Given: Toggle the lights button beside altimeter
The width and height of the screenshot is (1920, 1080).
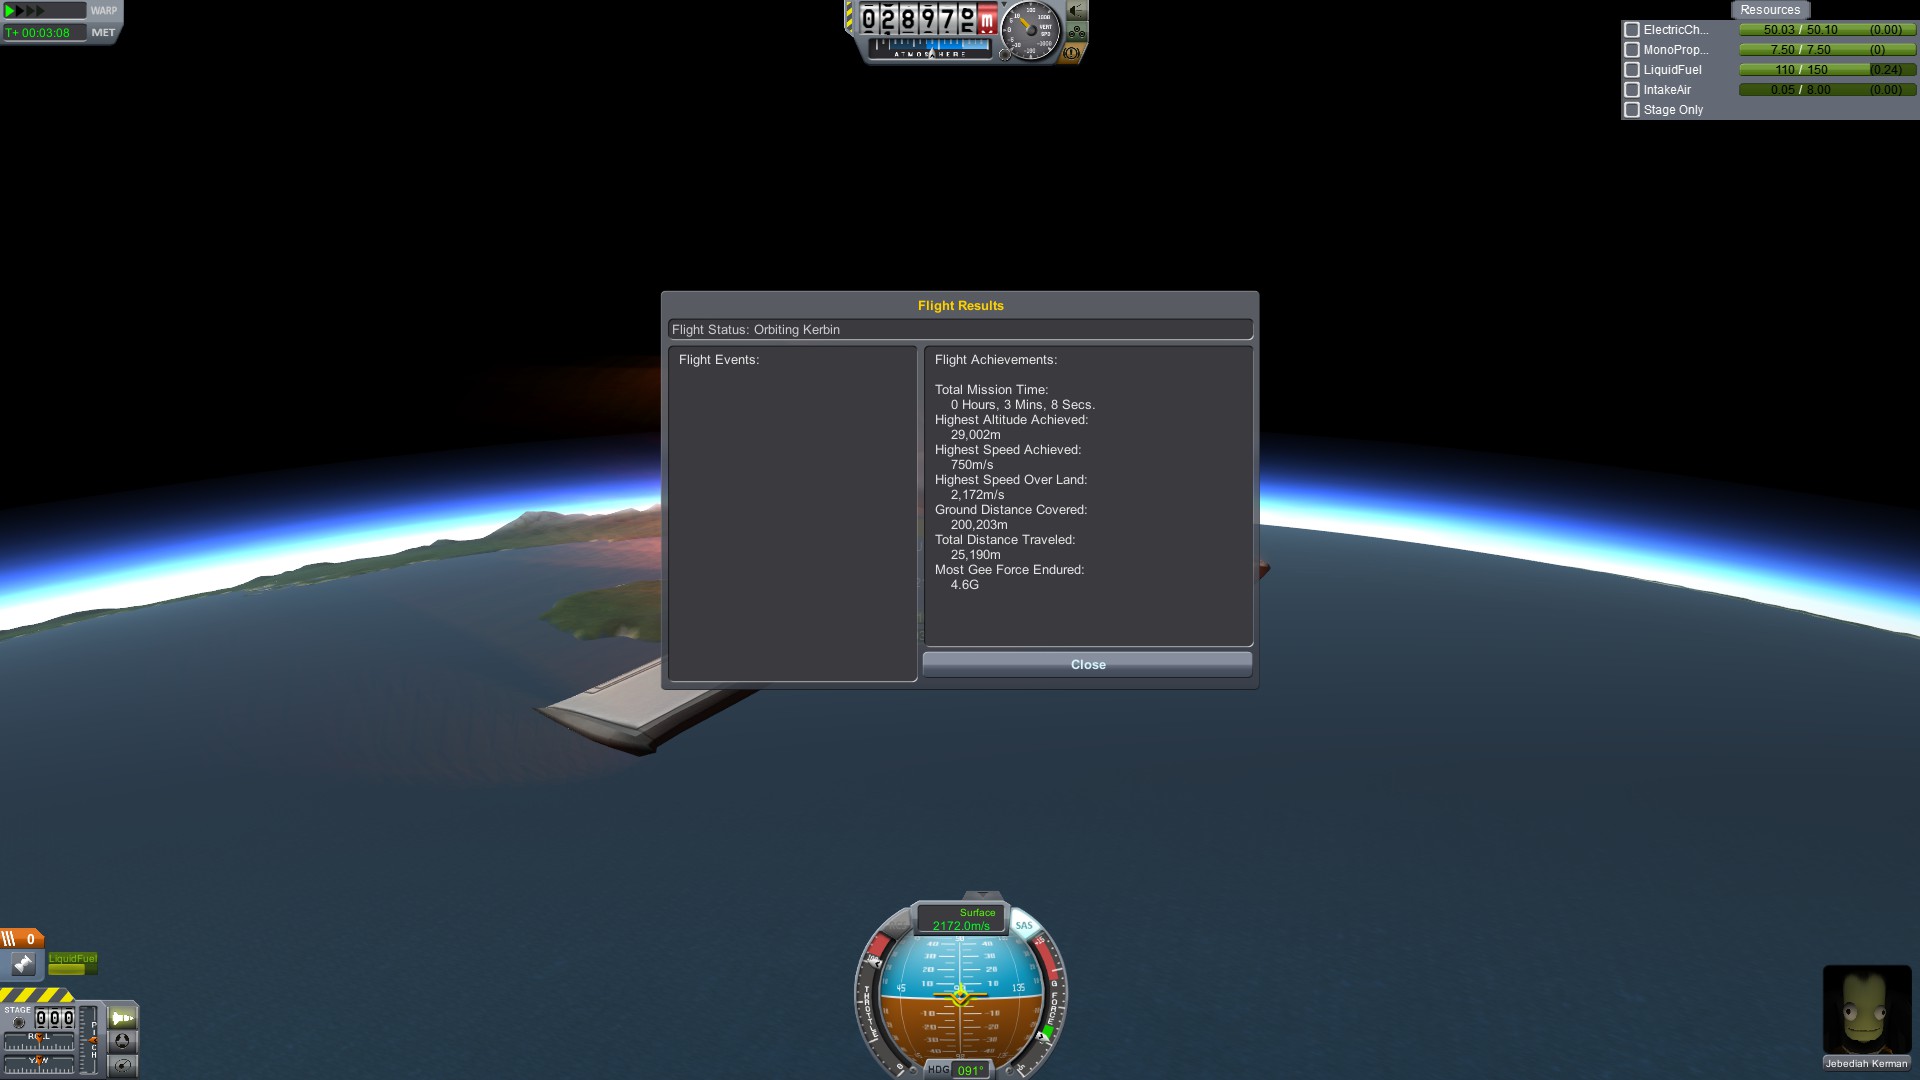Looking at the screenshot, I should point(1077,11).
